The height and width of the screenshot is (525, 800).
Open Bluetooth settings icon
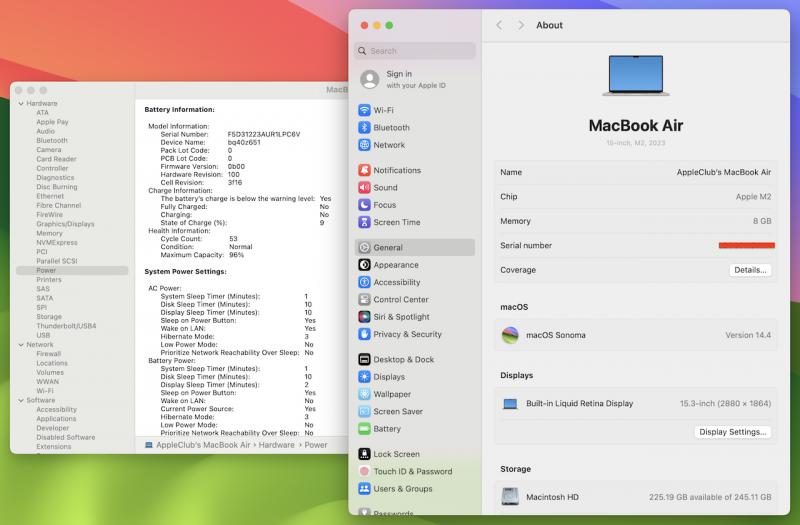point(364,128)
